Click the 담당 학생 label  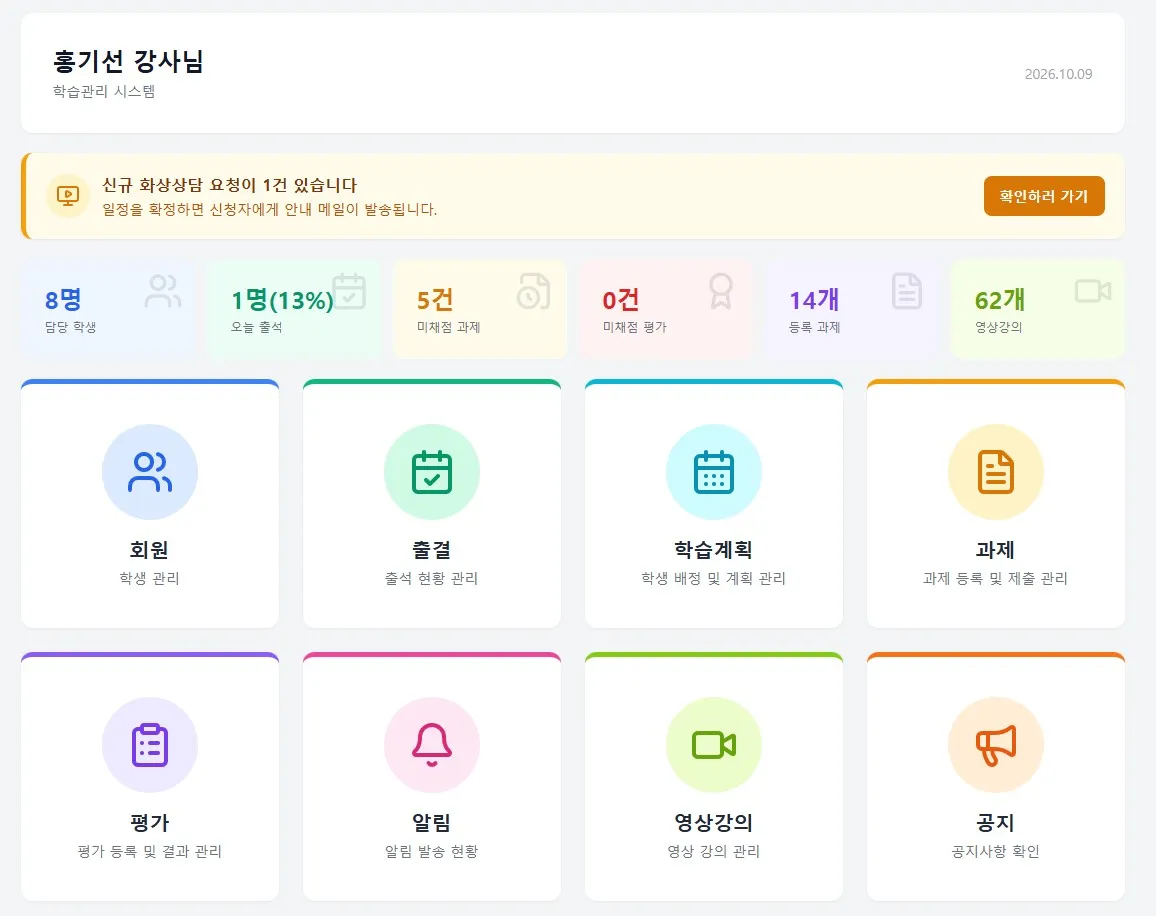pos(71,327)
